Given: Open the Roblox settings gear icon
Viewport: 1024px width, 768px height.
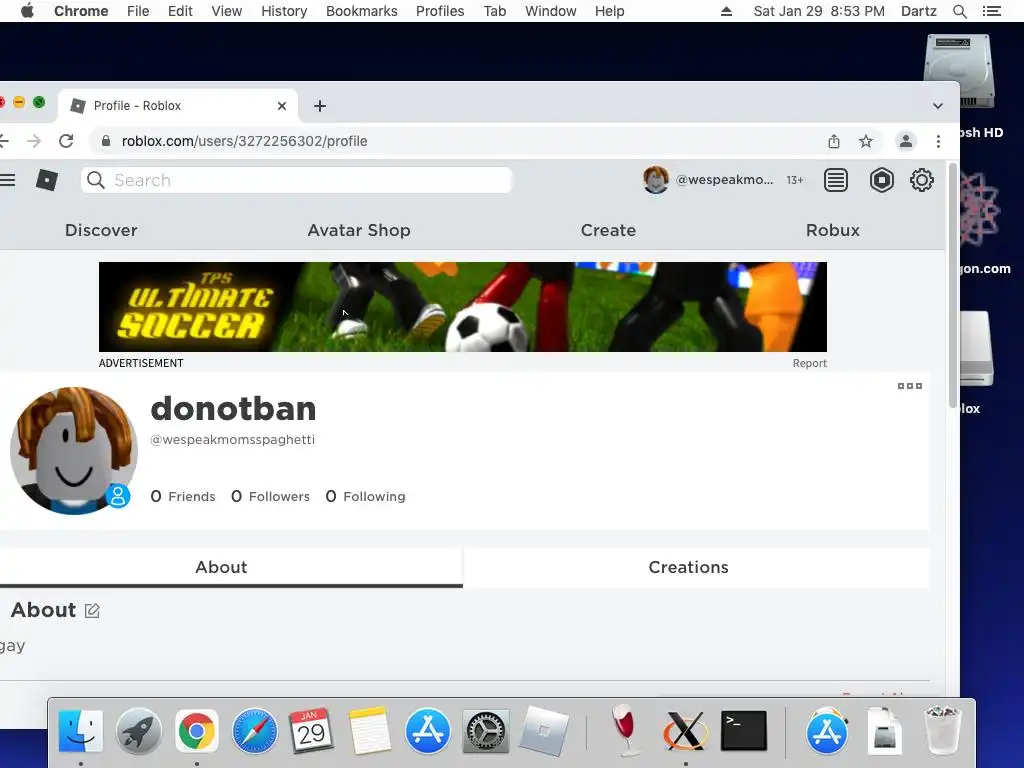Looking at the screenshot, I should [921, 180].
